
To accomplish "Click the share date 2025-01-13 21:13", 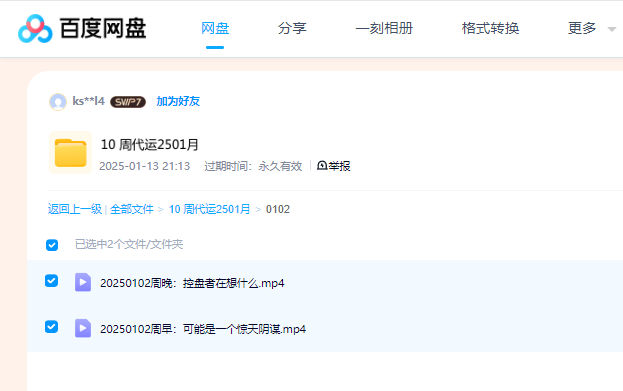I will 145,166.
